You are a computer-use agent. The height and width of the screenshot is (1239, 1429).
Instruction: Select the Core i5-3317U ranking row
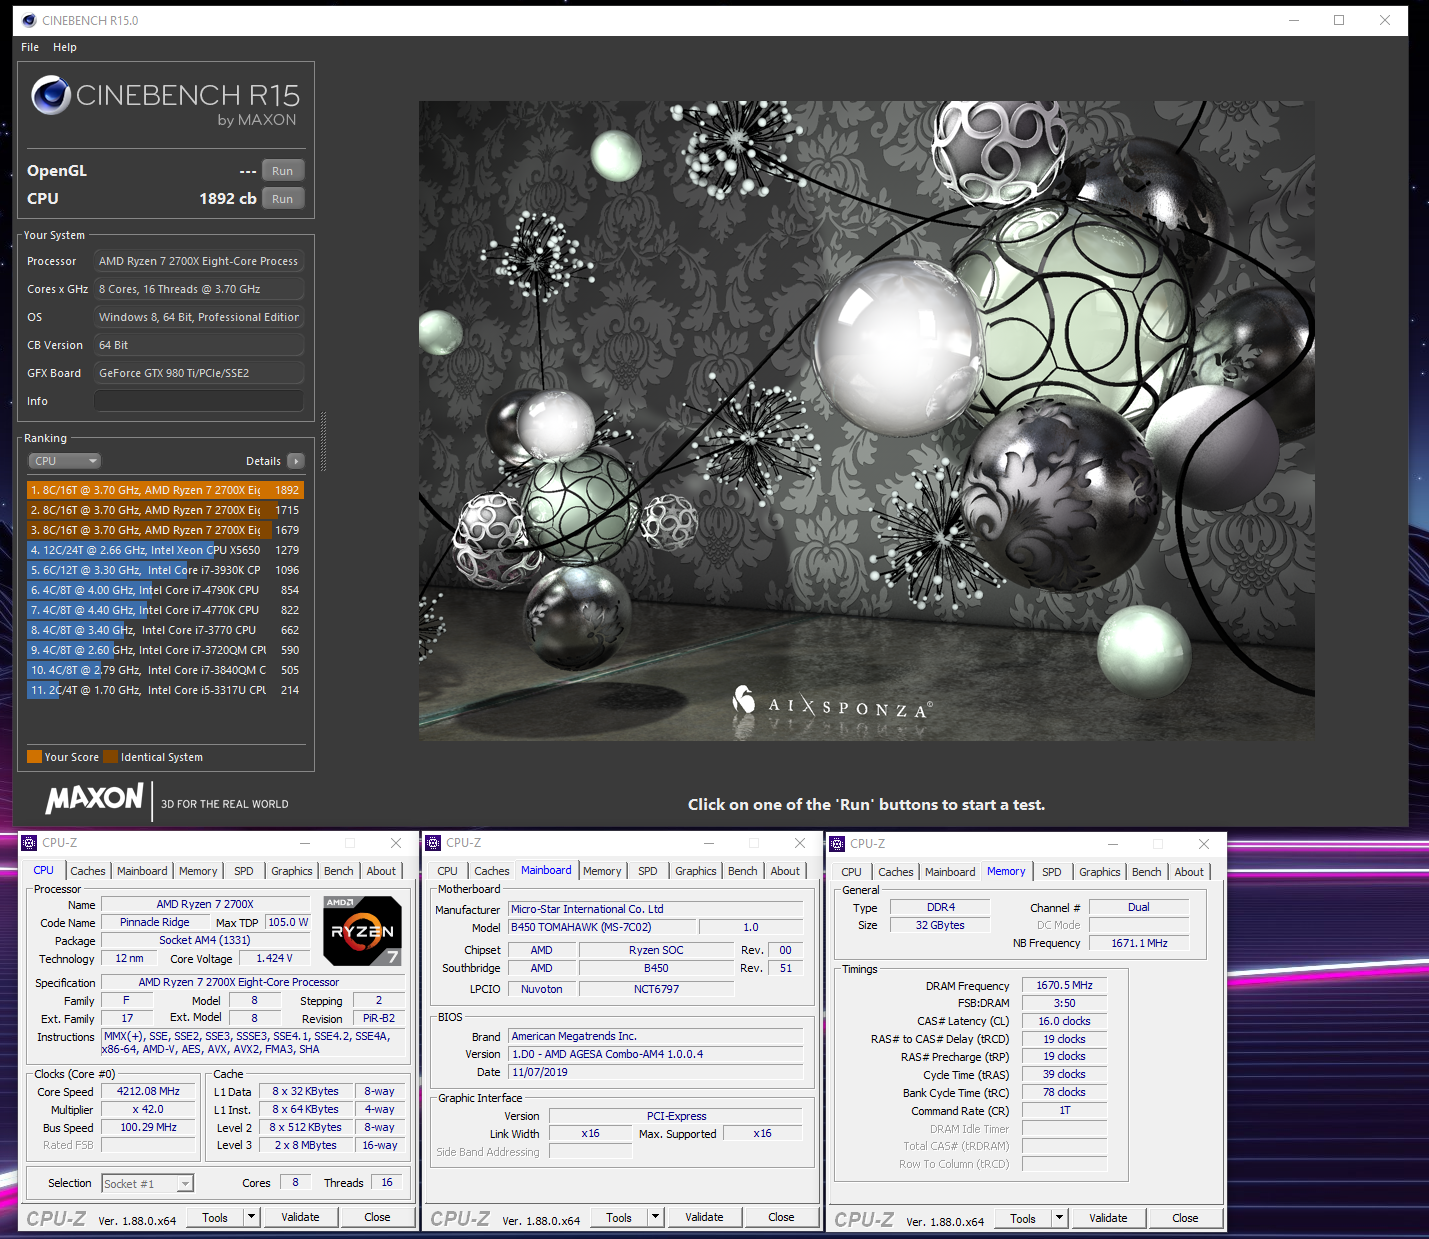(x=165, y=690)
